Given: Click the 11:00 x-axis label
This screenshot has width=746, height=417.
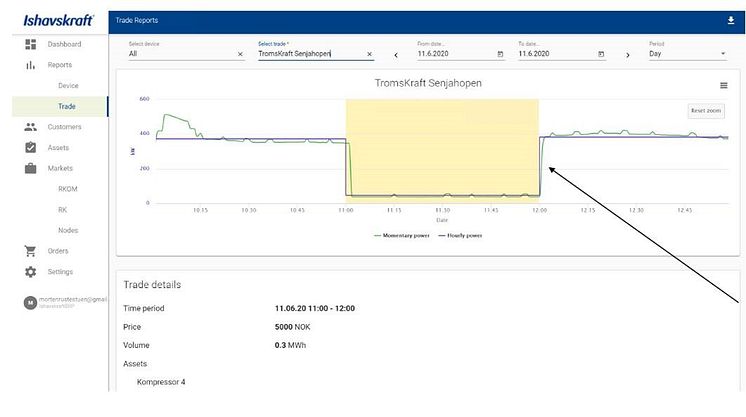Looking at the screenshot, I should click(x=346, y=210).
